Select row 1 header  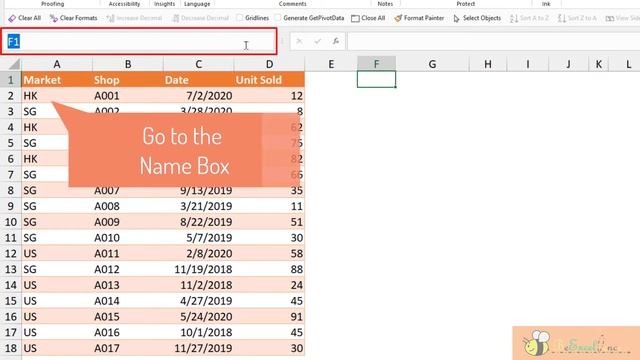pyautogui.click(x=11, y=80)
